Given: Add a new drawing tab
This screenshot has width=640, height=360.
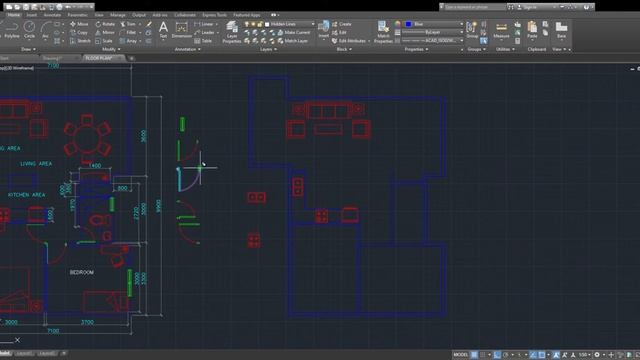Looking at the screenshot, I should 131,58.
